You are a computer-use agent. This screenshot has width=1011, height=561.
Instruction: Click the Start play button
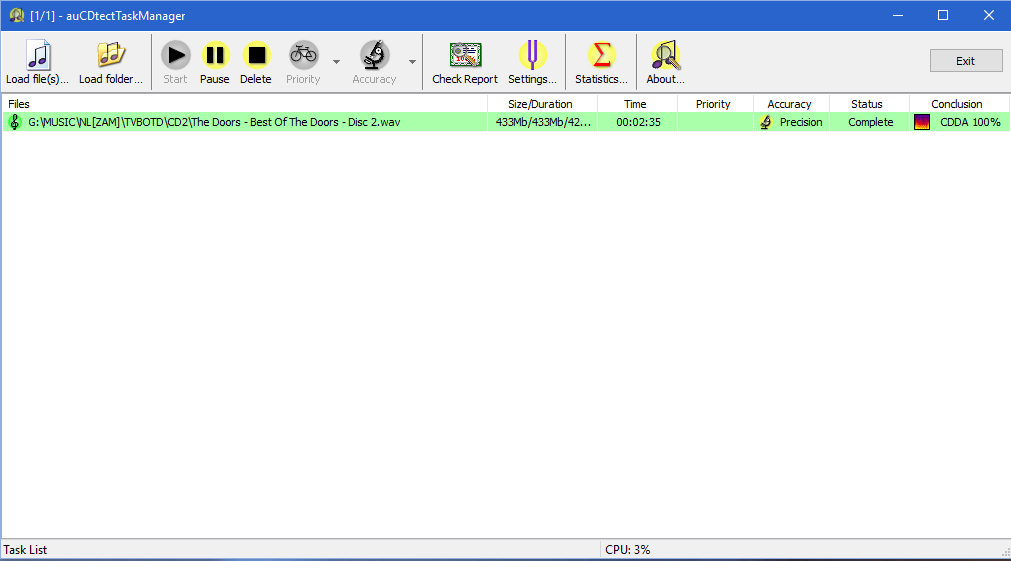[175, 55]
